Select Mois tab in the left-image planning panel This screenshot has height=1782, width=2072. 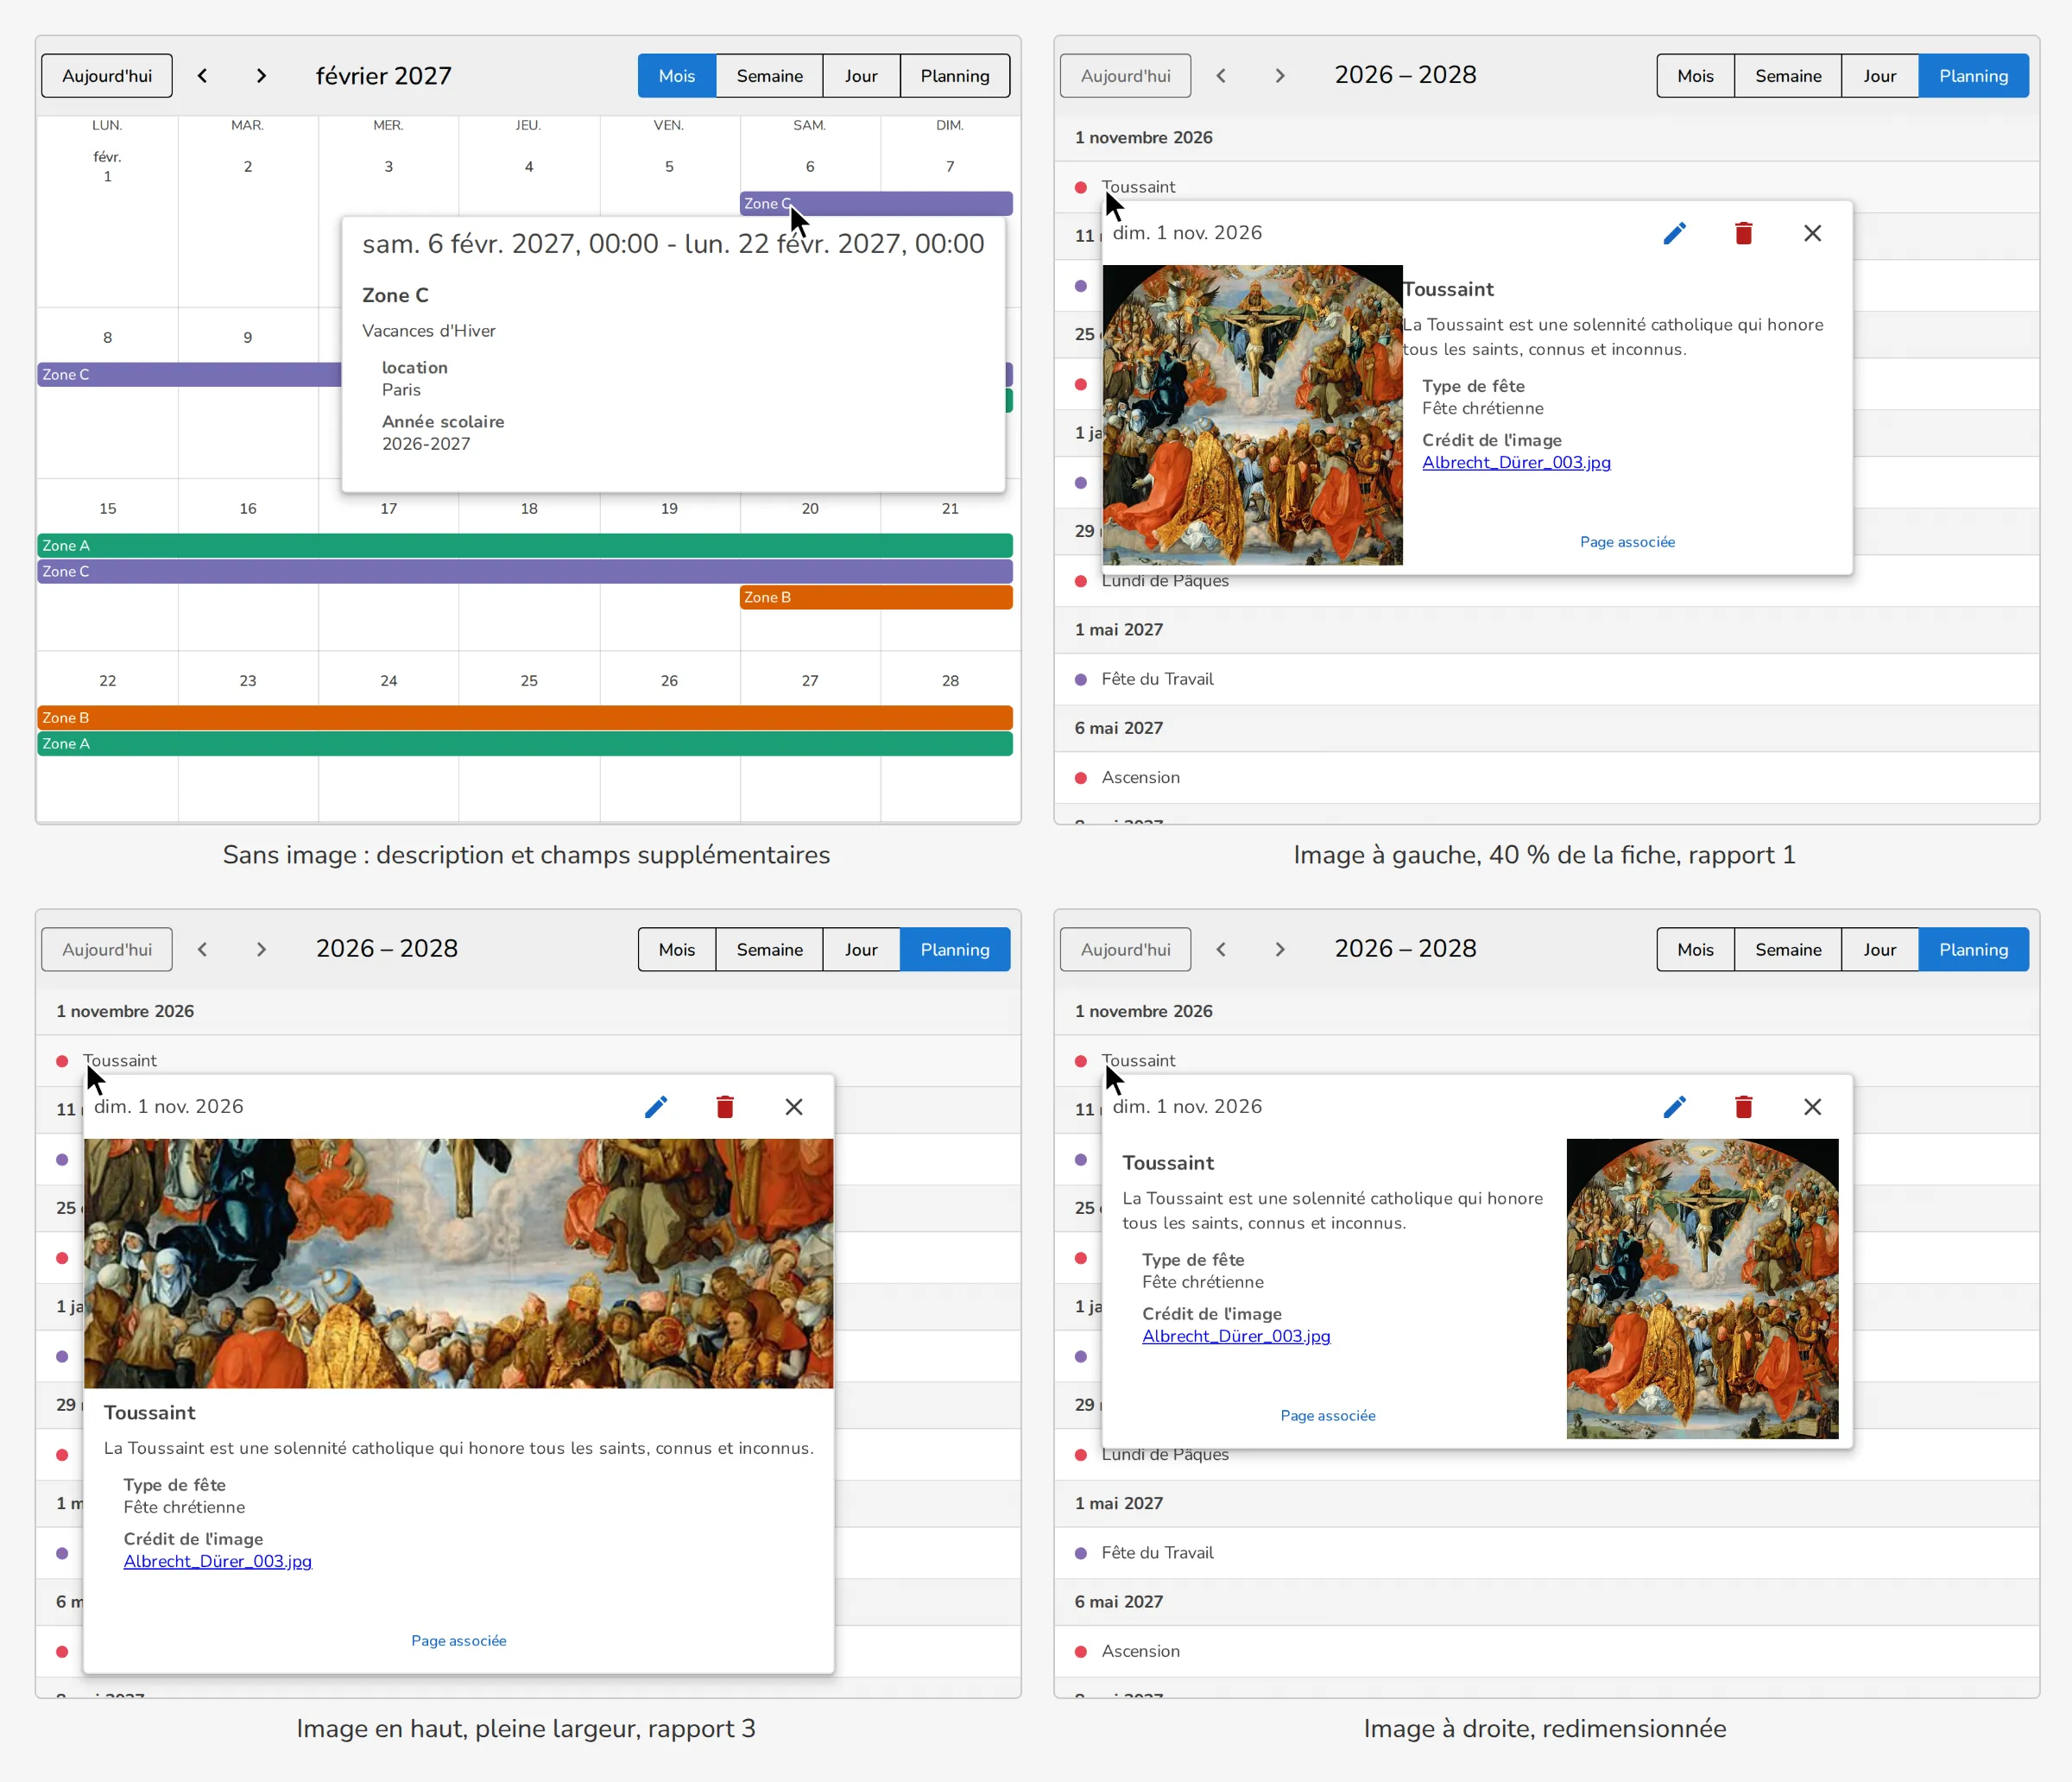click(x=1695, y=76)
